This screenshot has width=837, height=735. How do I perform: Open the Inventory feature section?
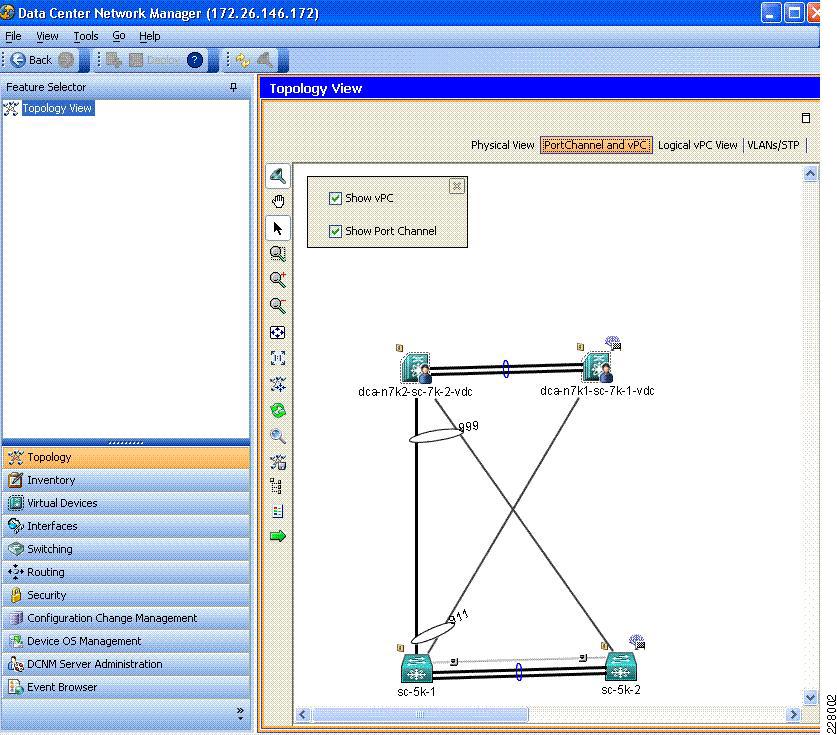(x=126, y=480)
